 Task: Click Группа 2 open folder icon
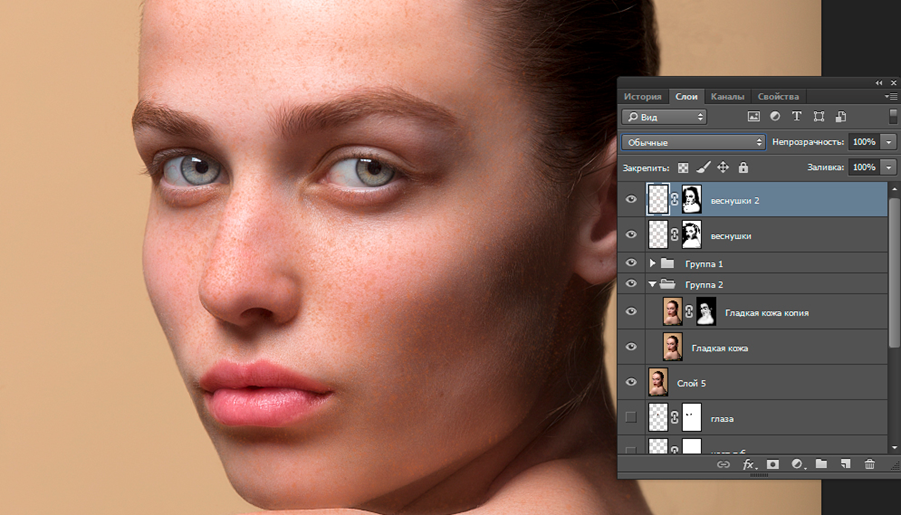[x=667, y=284]
